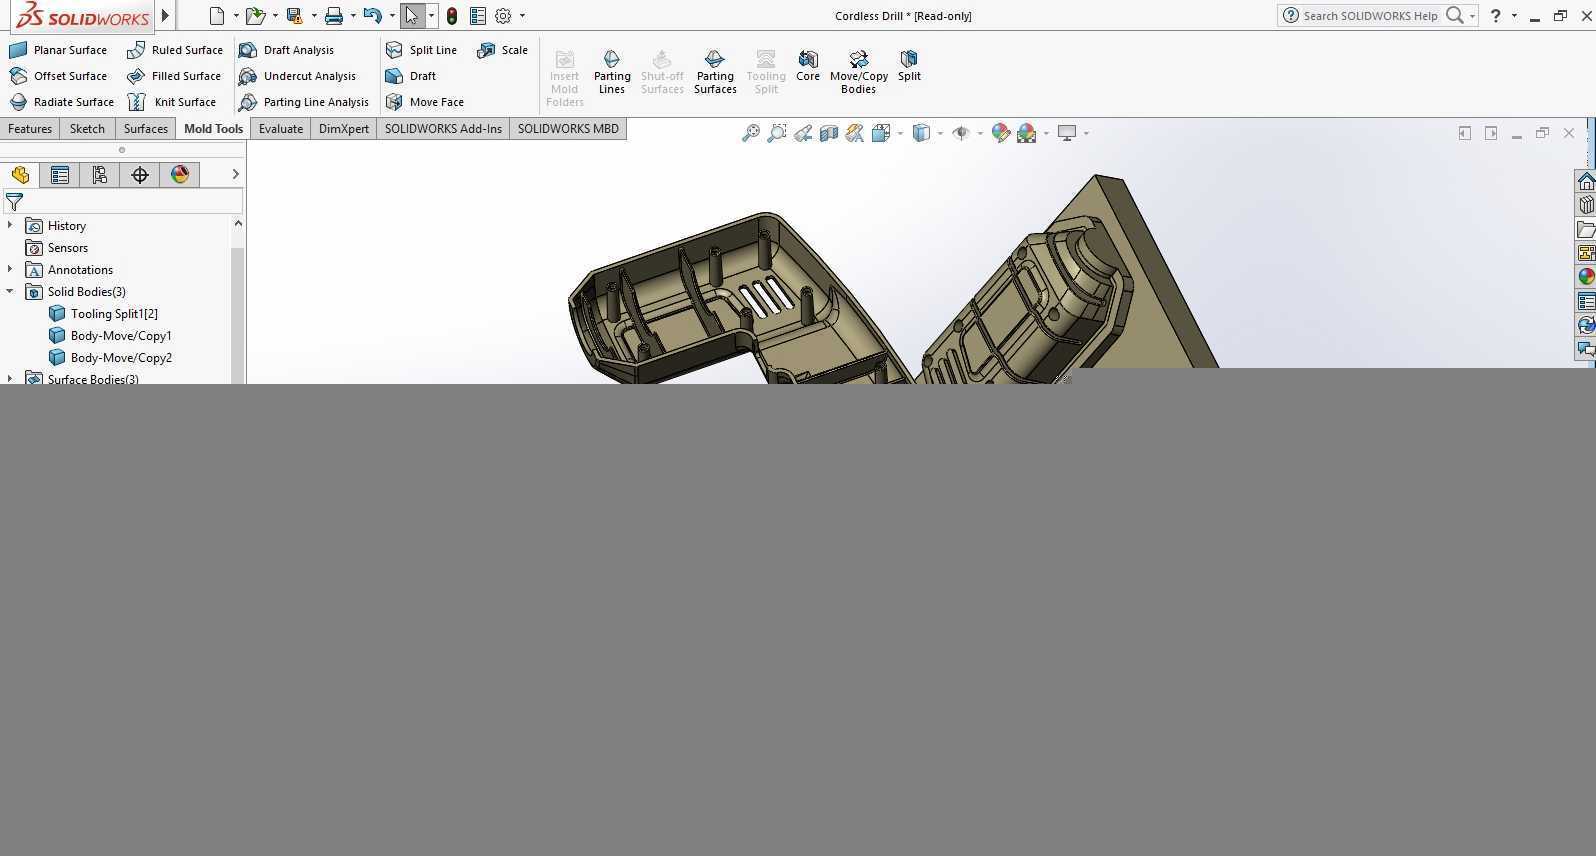This screenshot has height=856, width=1596.
Task: Open Dynamic Annotation Views
Action: click(854, 133)
